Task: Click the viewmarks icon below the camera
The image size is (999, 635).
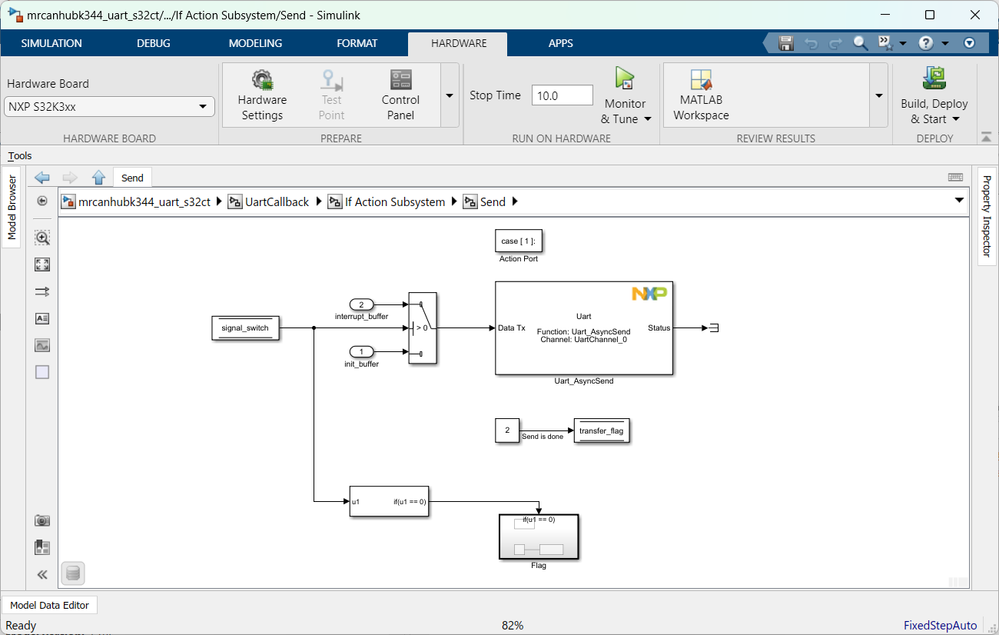Action: coord(42,548)
